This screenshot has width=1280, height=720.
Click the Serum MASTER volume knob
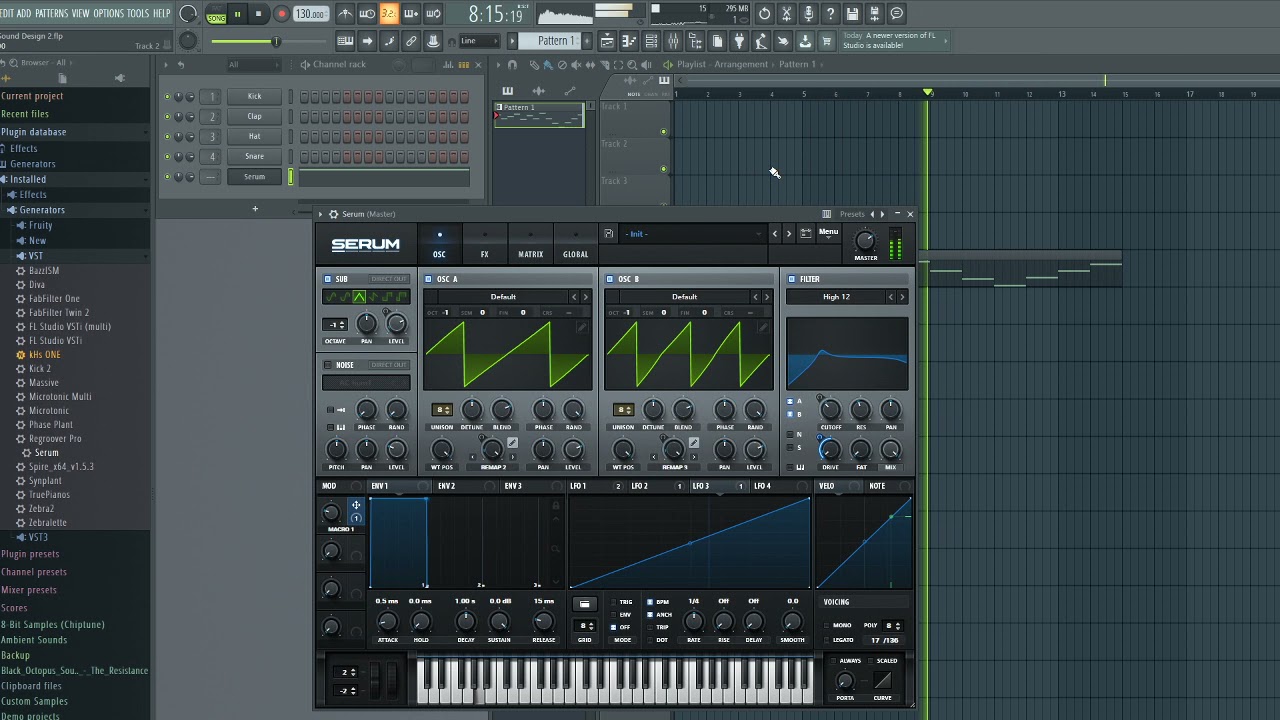[866, 241]
